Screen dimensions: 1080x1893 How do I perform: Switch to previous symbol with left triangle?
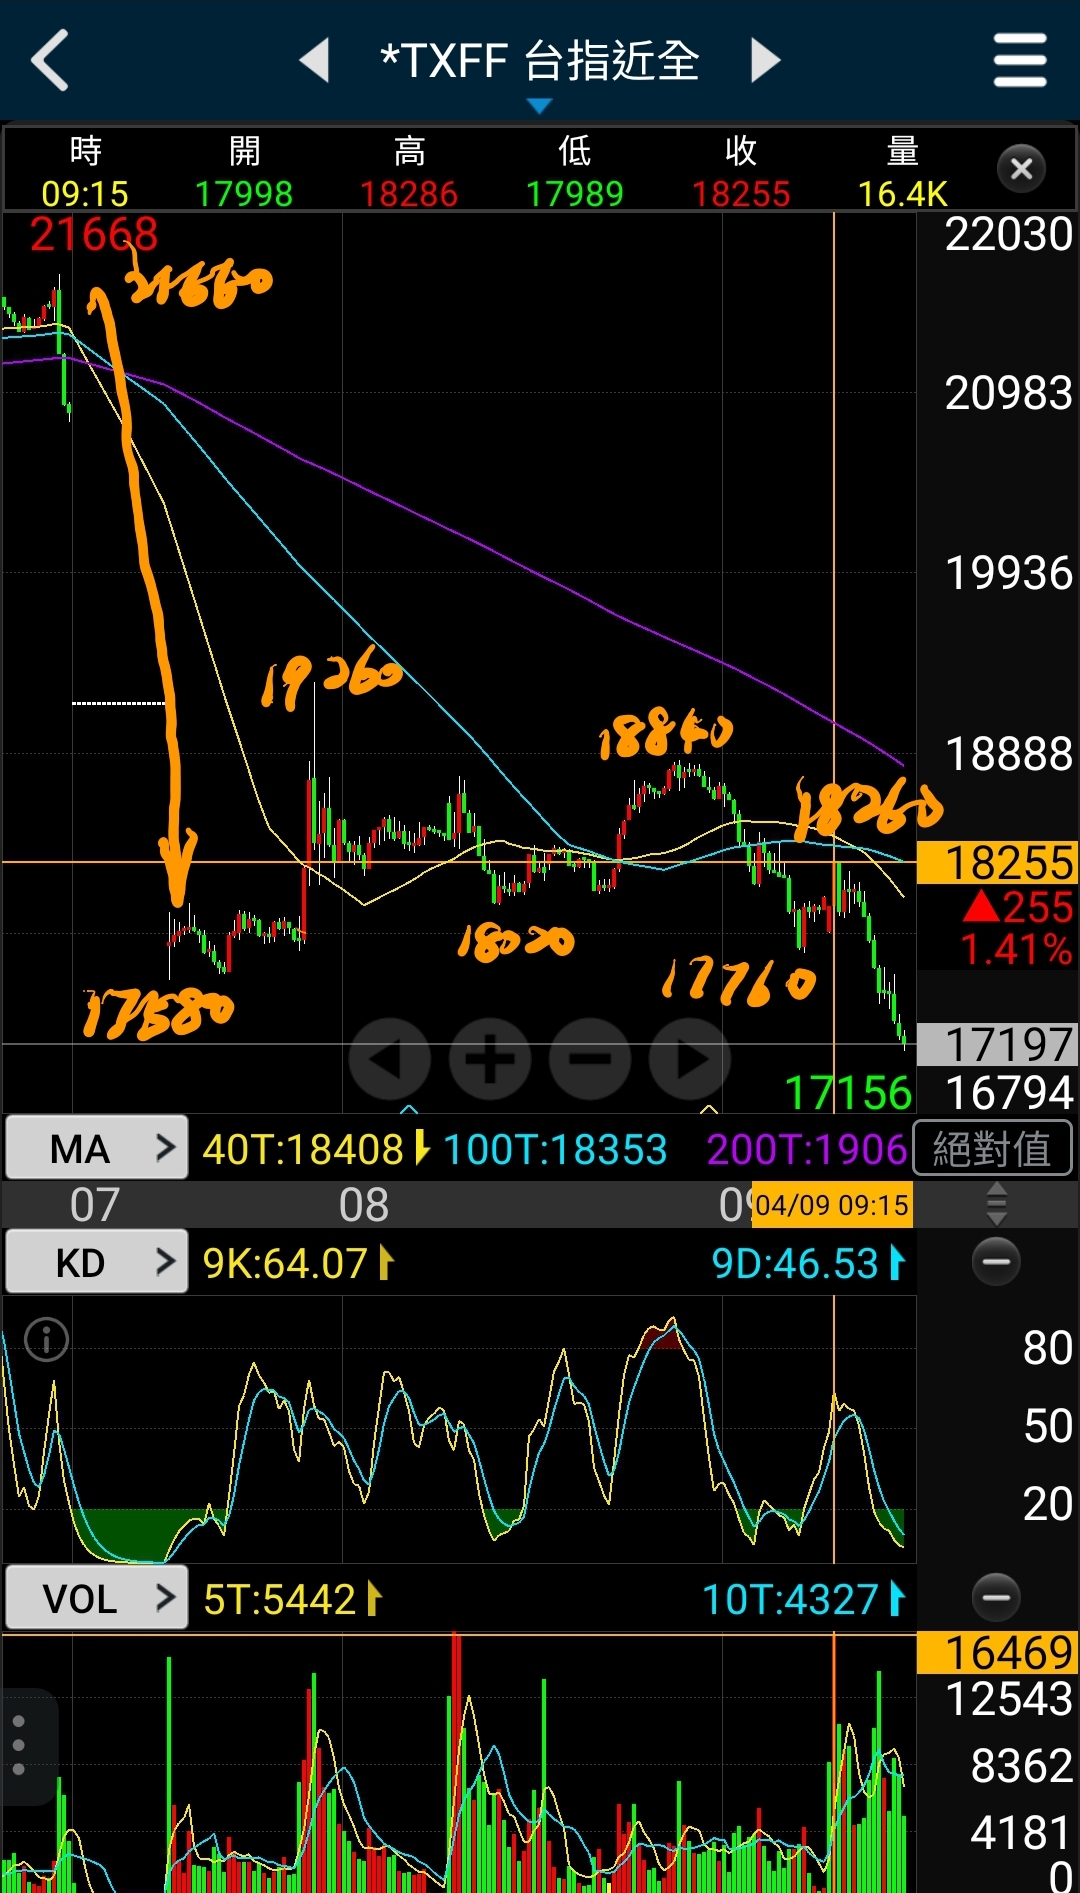315,61
